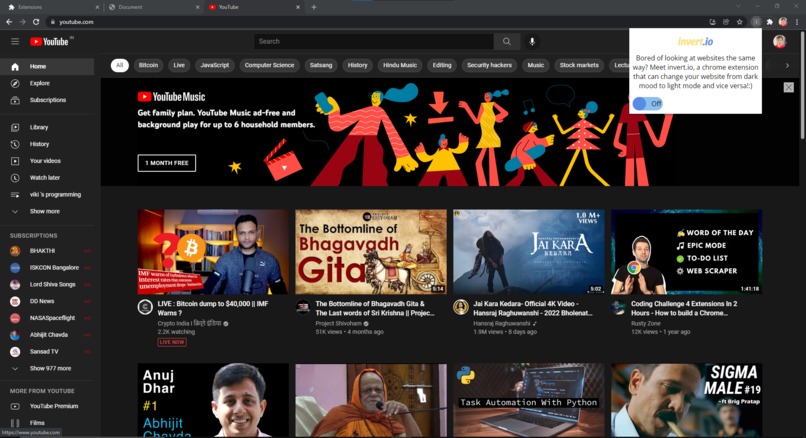Expand Show more in sidebar library
This screenshot has height=438, width=806.
[x=47, y=211]
